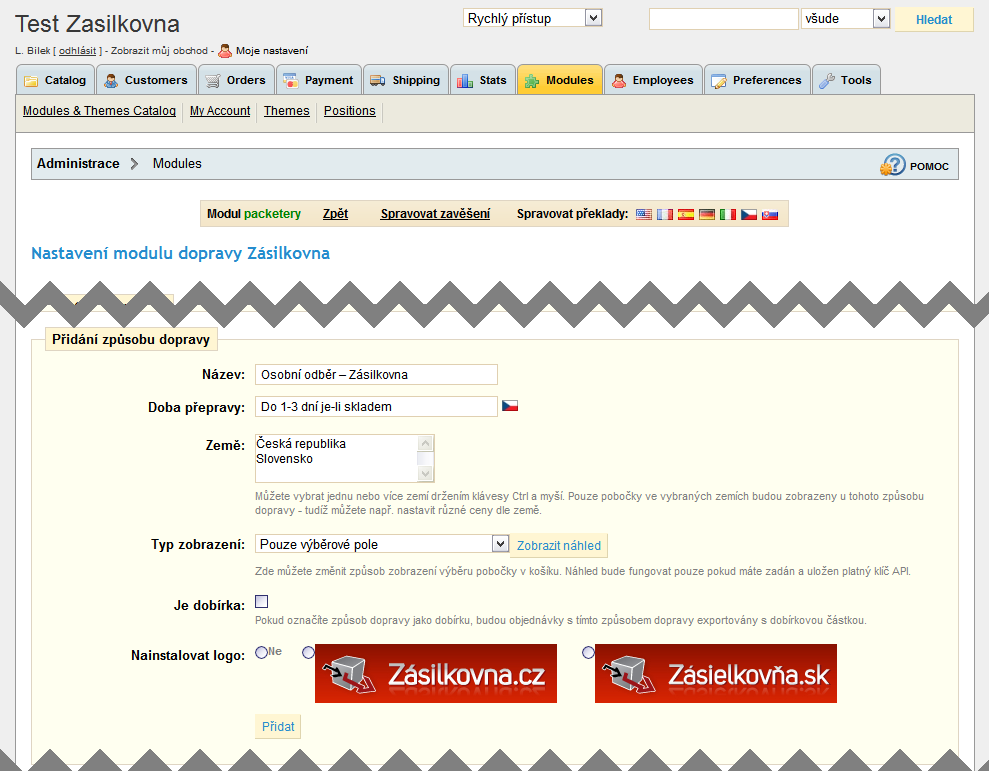
Task: Click the Employees tab person icon
Action: pos(619,81)
